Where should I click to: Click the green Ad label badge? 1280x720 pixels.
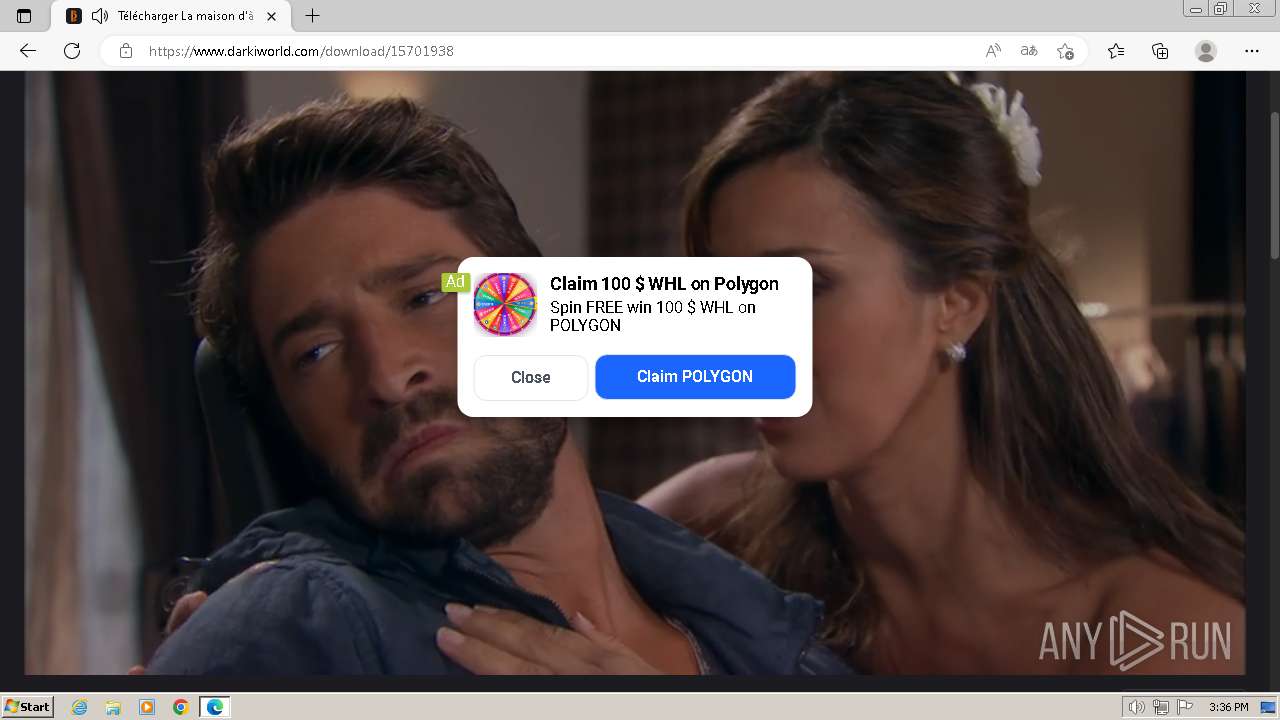click(x=455, y=282)
